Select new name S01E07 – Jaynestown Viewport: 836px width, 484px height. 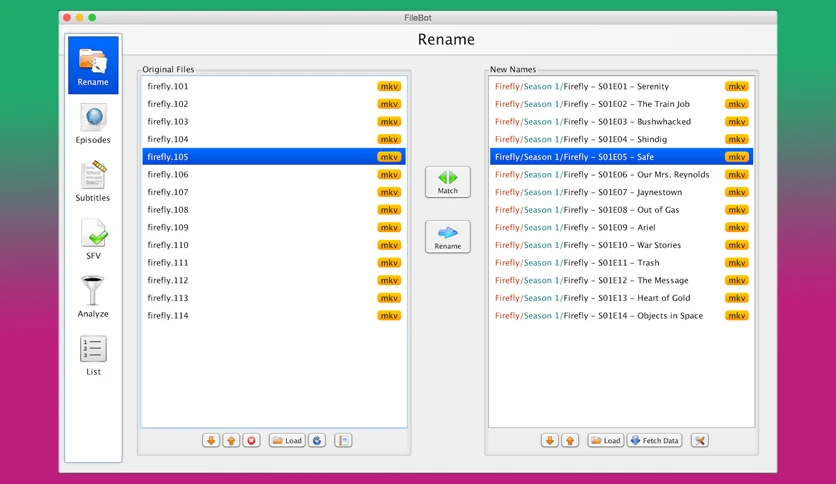point(621,192)
